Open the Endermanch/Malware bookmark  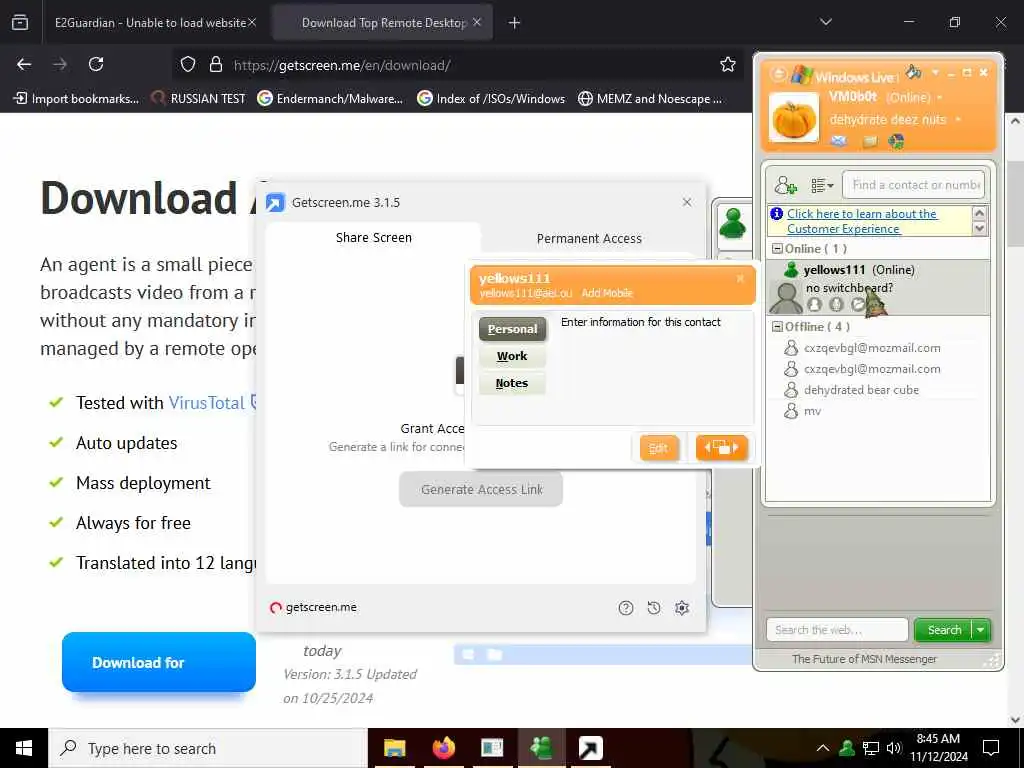(330, 99)
